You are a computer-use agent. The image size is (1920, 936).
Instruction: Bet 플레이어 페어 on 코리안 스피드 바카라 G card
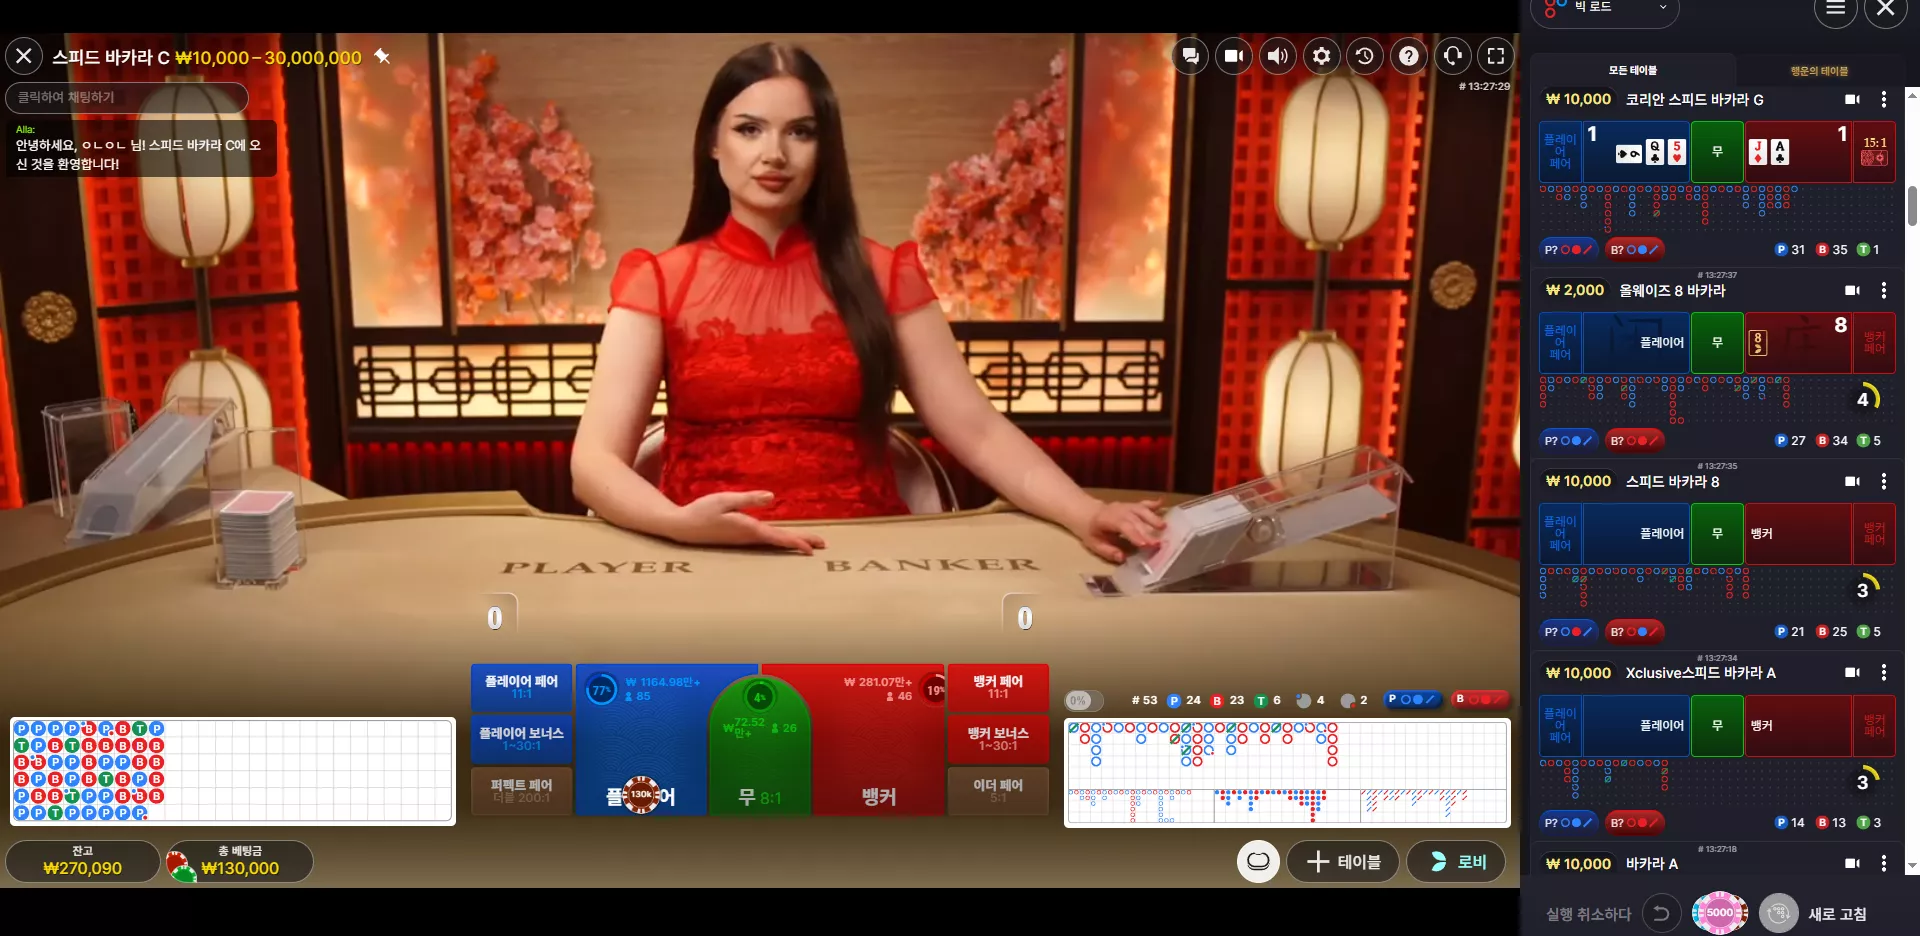pos(1560,152)
